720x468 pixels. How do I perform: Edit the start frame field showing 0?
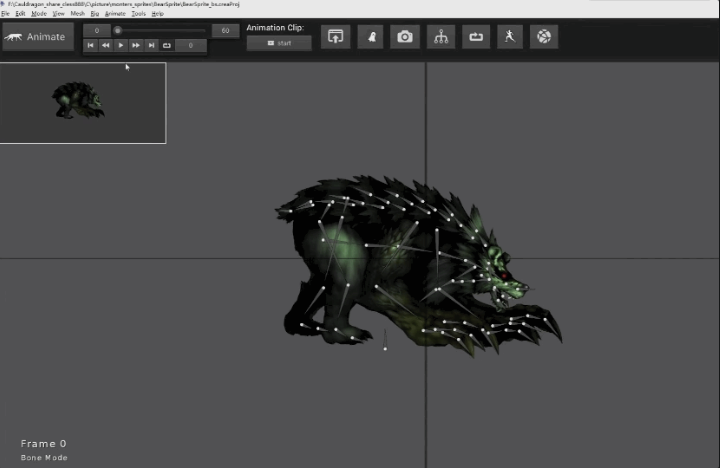(x=97, y=30)
